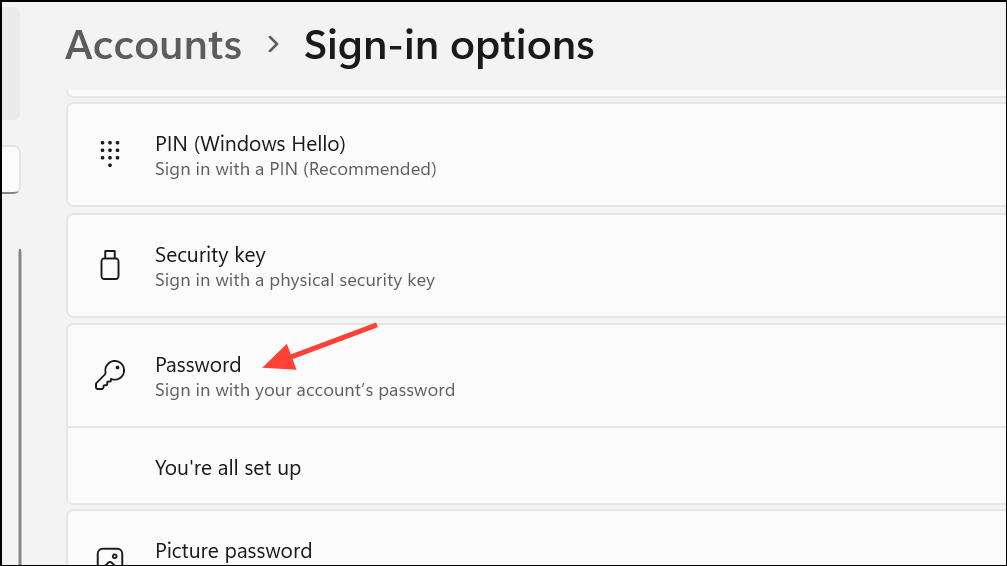
Task: Focus the partially visible sidebar search box
Action: point(9,169)
